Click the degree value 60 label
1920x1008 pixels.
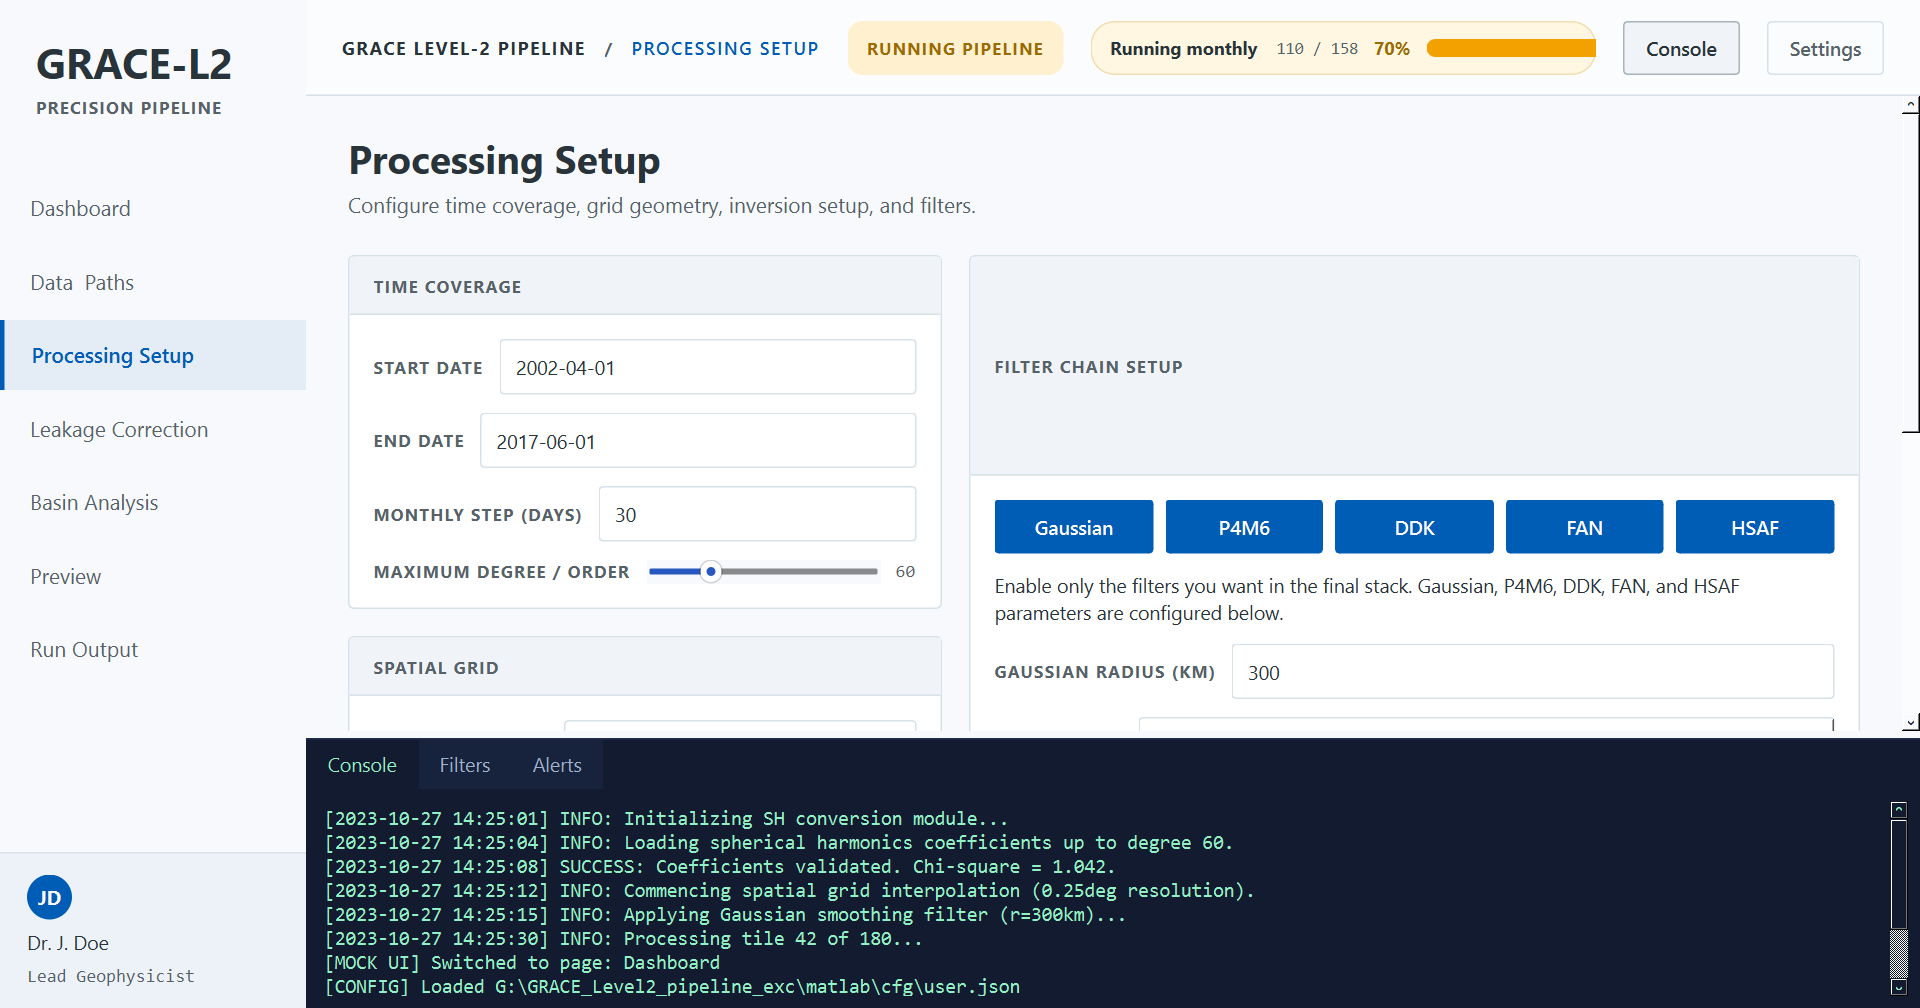coord(905,572)
